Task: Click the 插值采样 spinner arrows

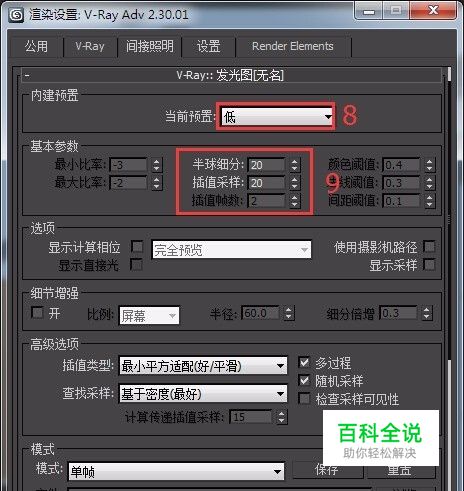Action: point(294,183)
